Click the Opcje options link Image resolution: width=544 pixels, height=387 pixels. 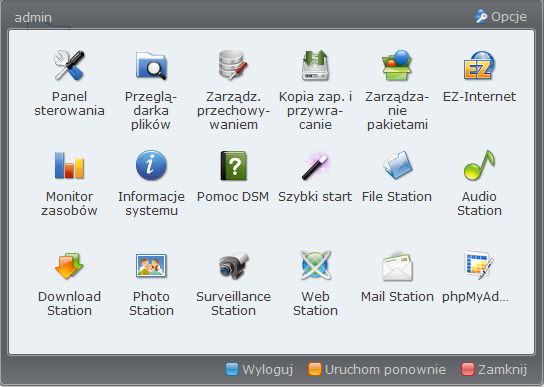(x=501, y=16)
